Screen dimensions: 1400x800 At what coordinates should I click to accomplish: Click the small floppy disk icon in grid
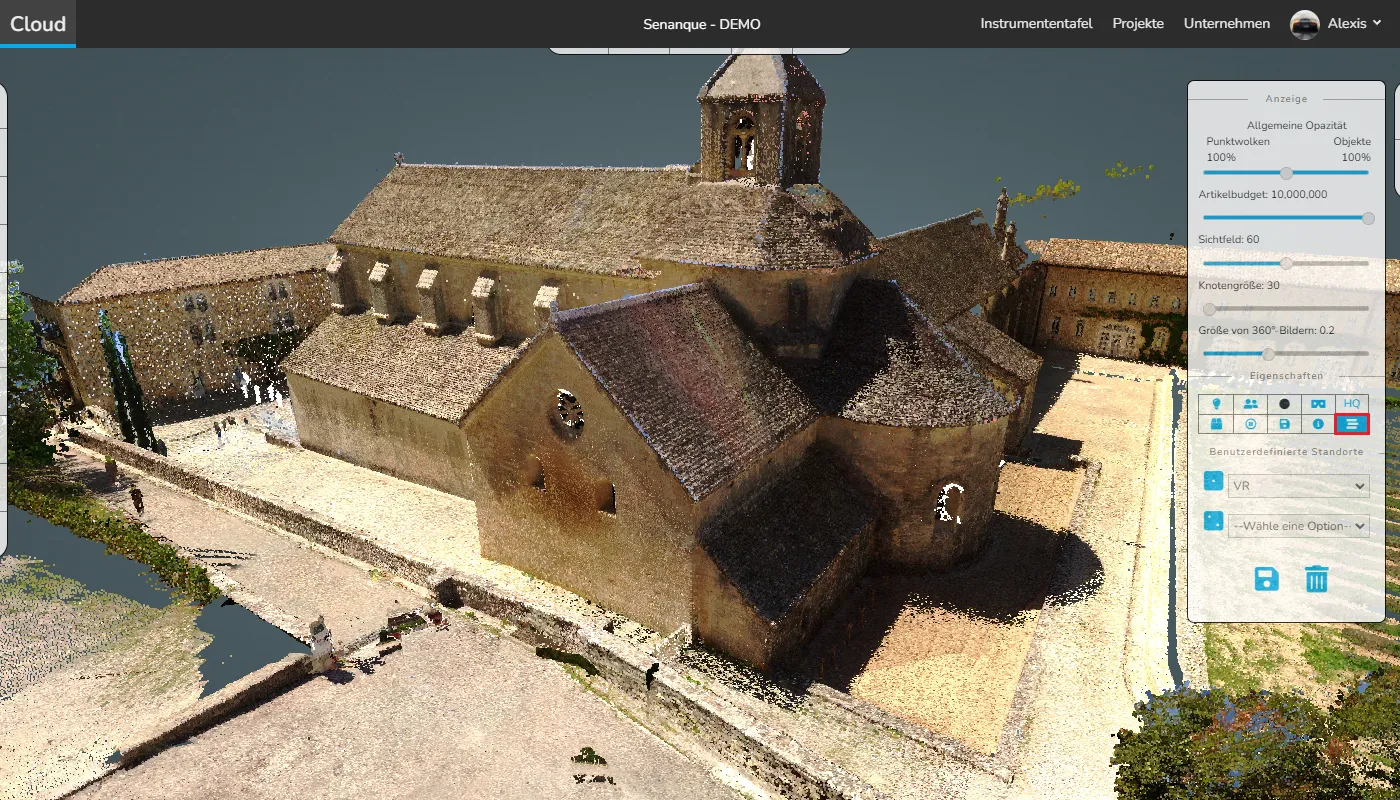coord(1284,424)
